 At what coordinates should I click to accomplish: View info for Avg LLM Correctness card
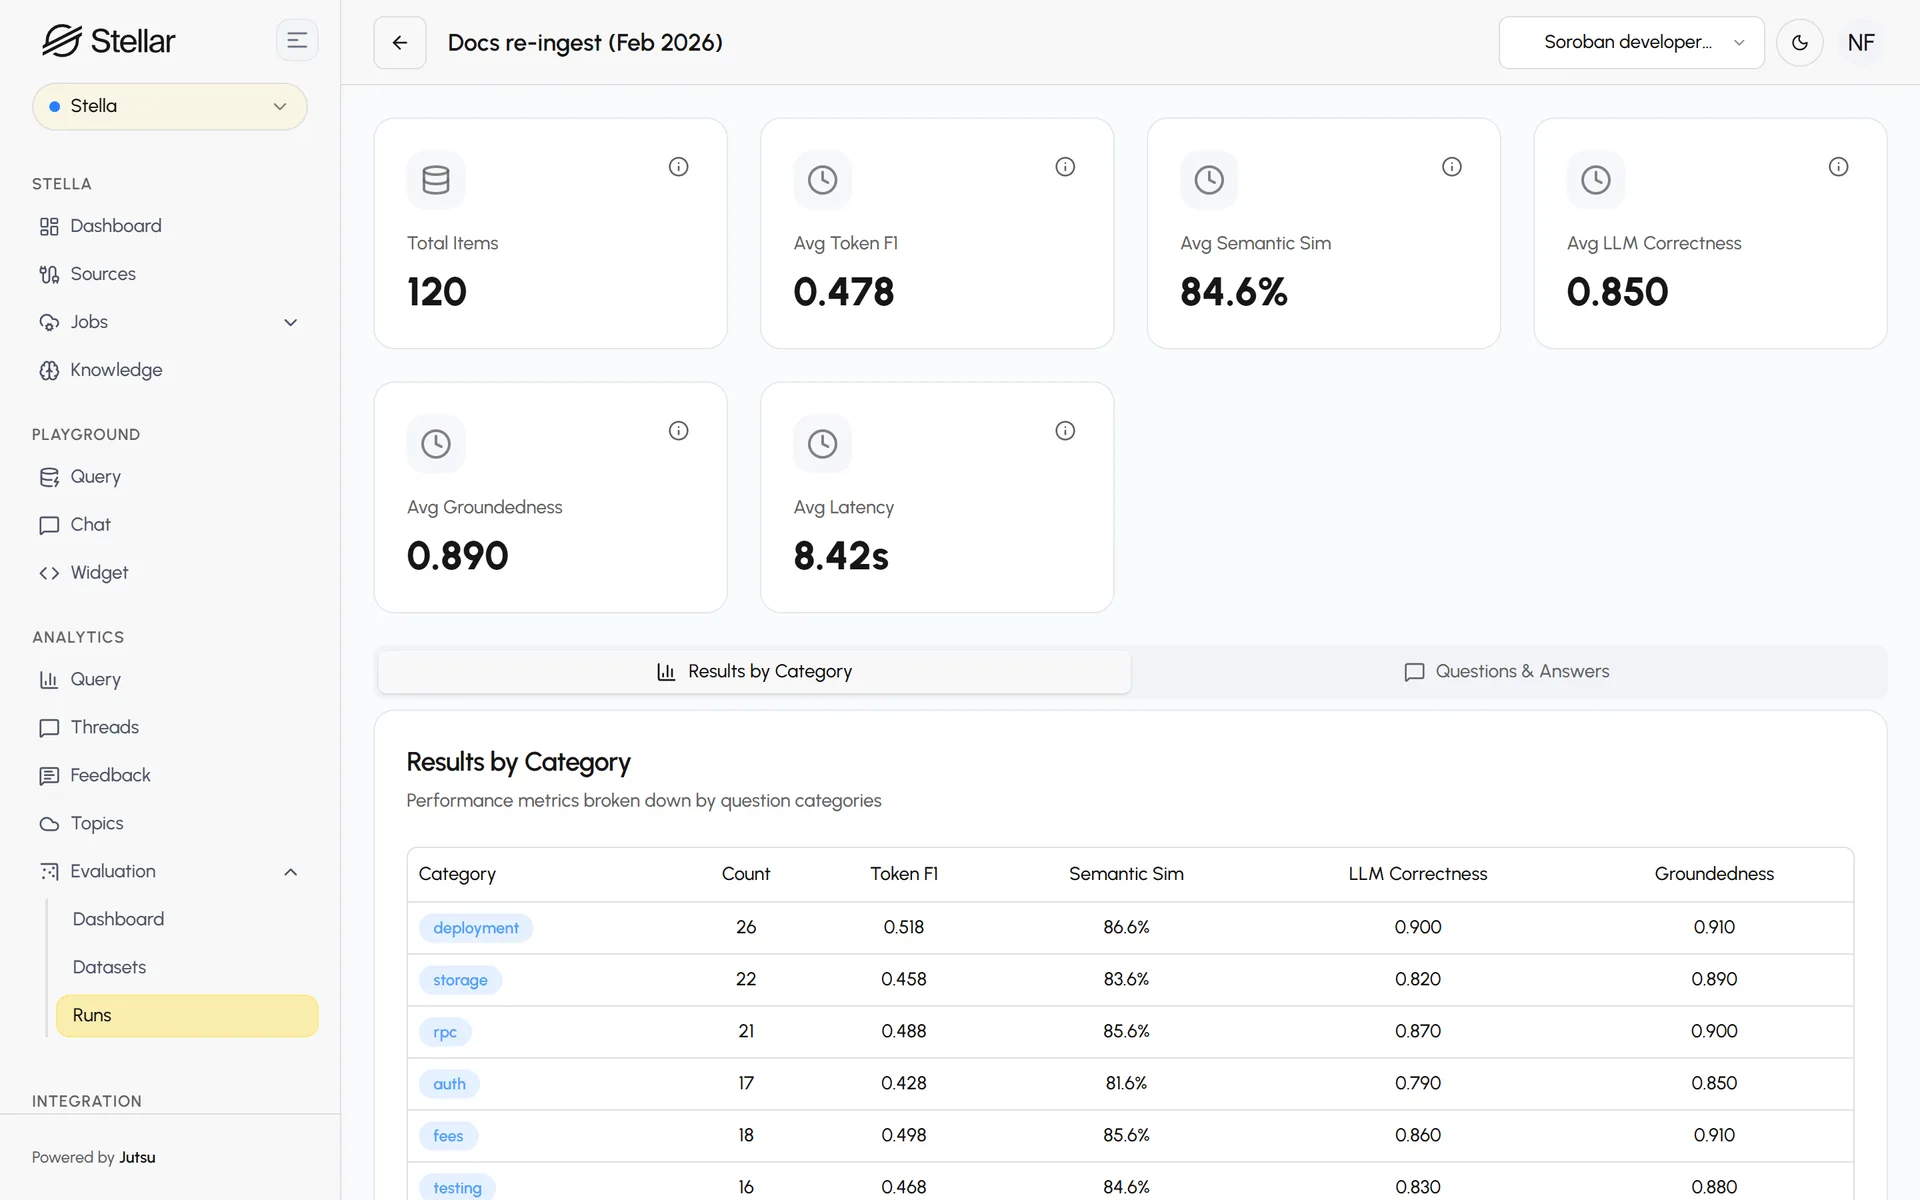coord(1838,167)
